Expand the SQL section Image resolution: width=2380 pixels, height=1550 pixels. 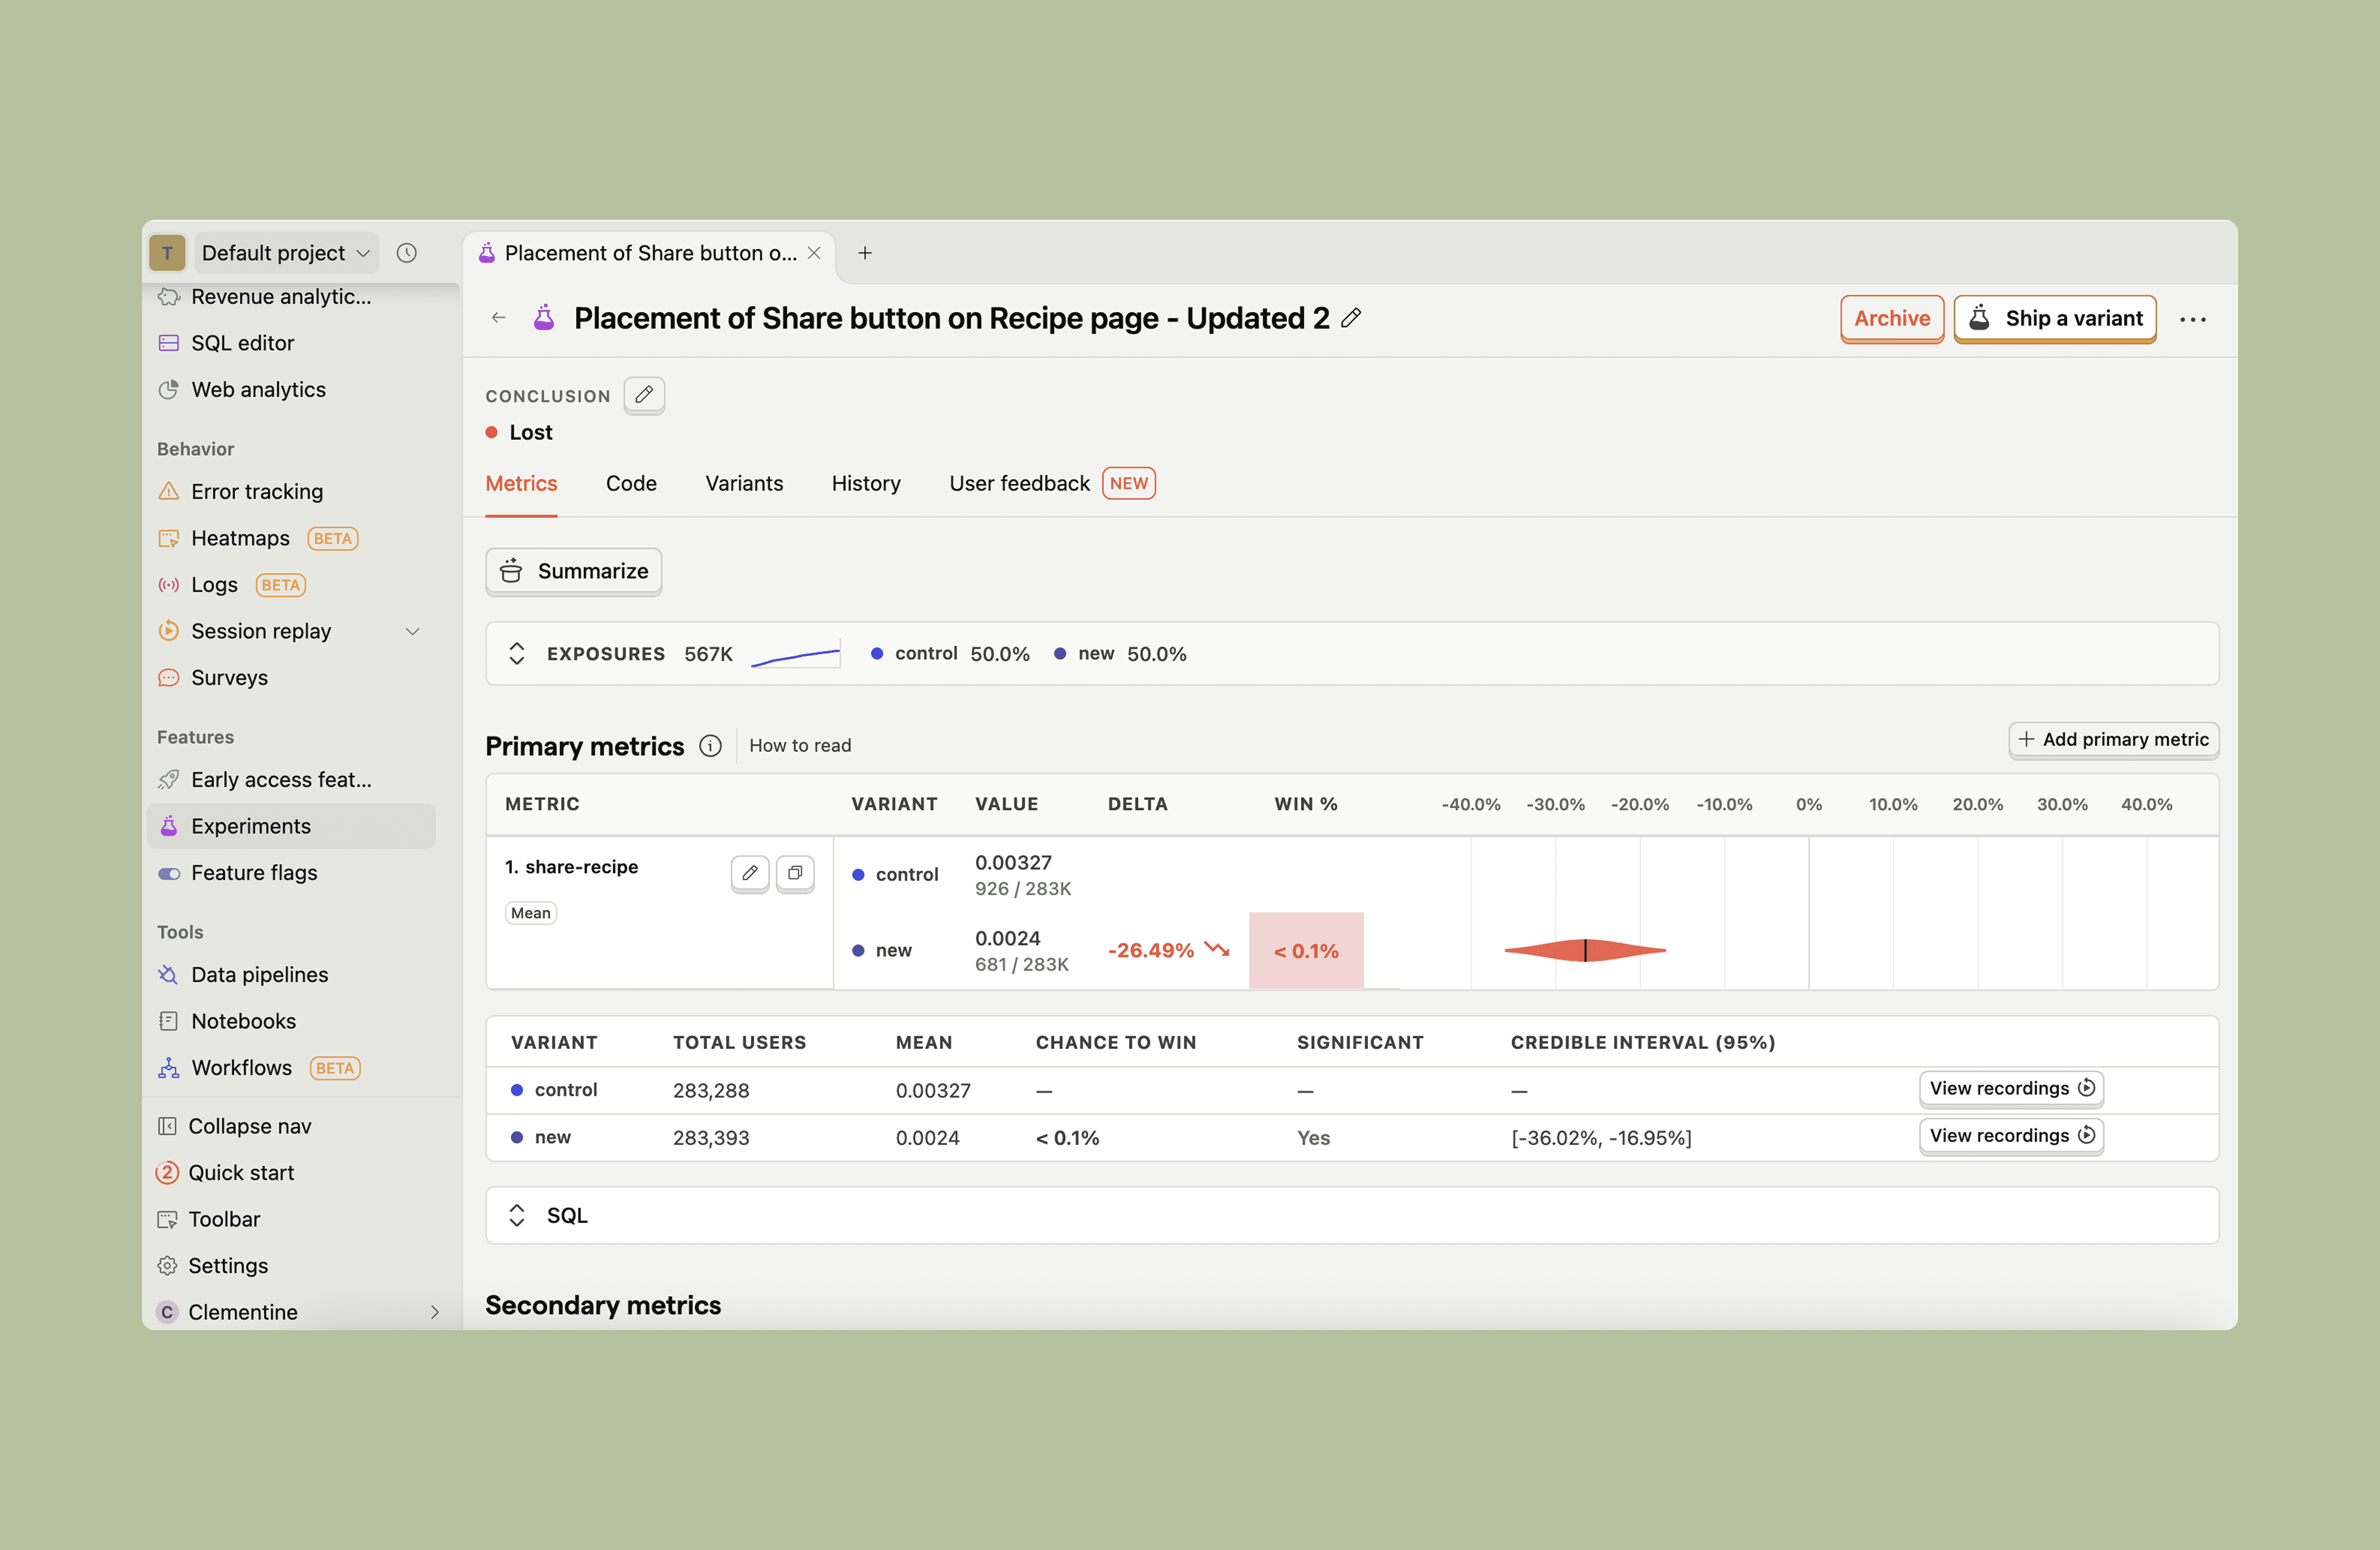click(x=517, y=1216)
